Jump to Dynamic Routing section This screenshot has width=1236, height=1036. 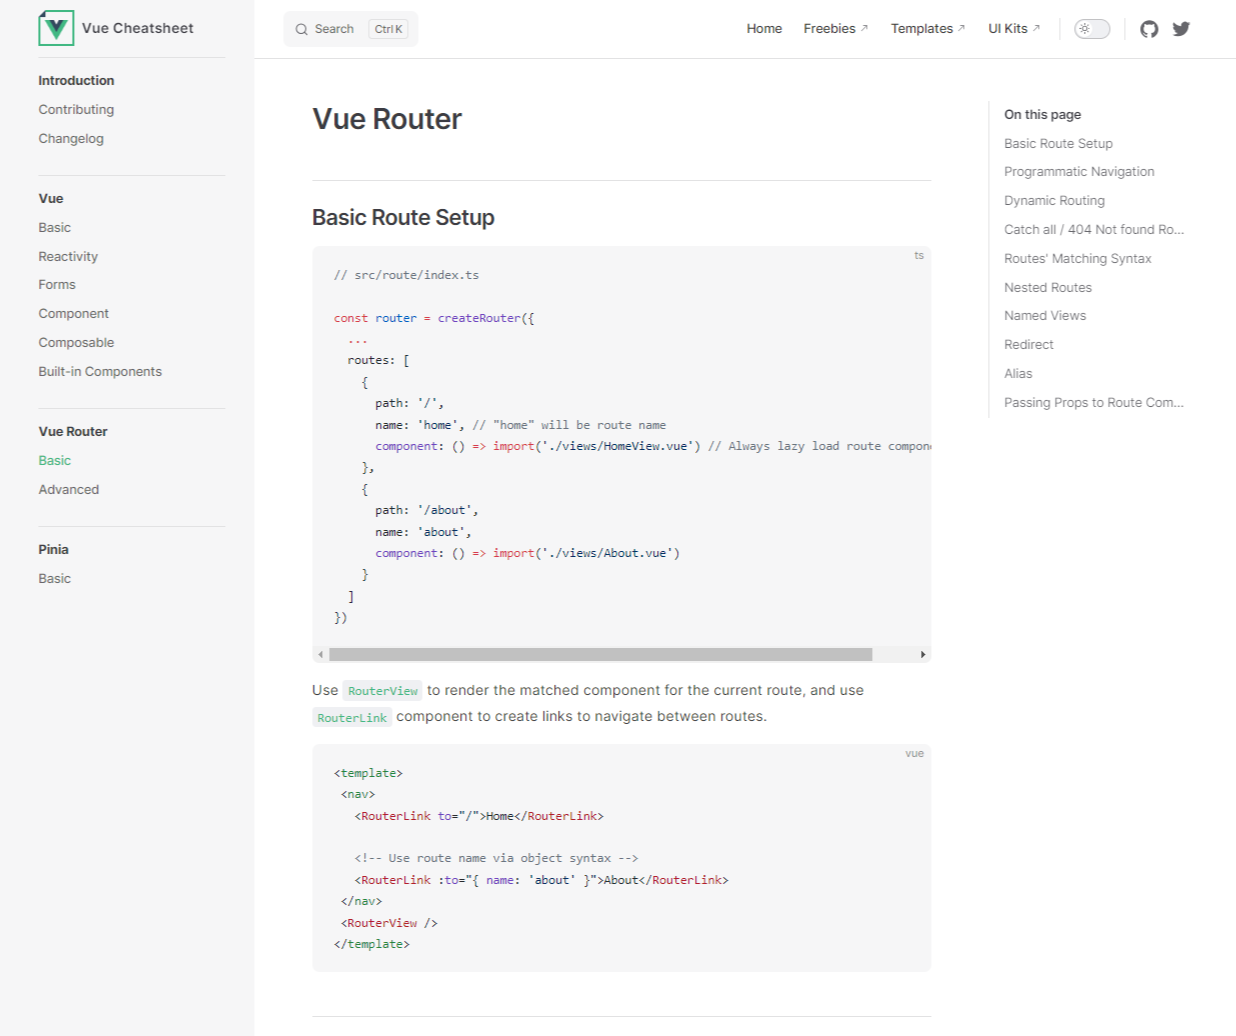(1054, 200)
